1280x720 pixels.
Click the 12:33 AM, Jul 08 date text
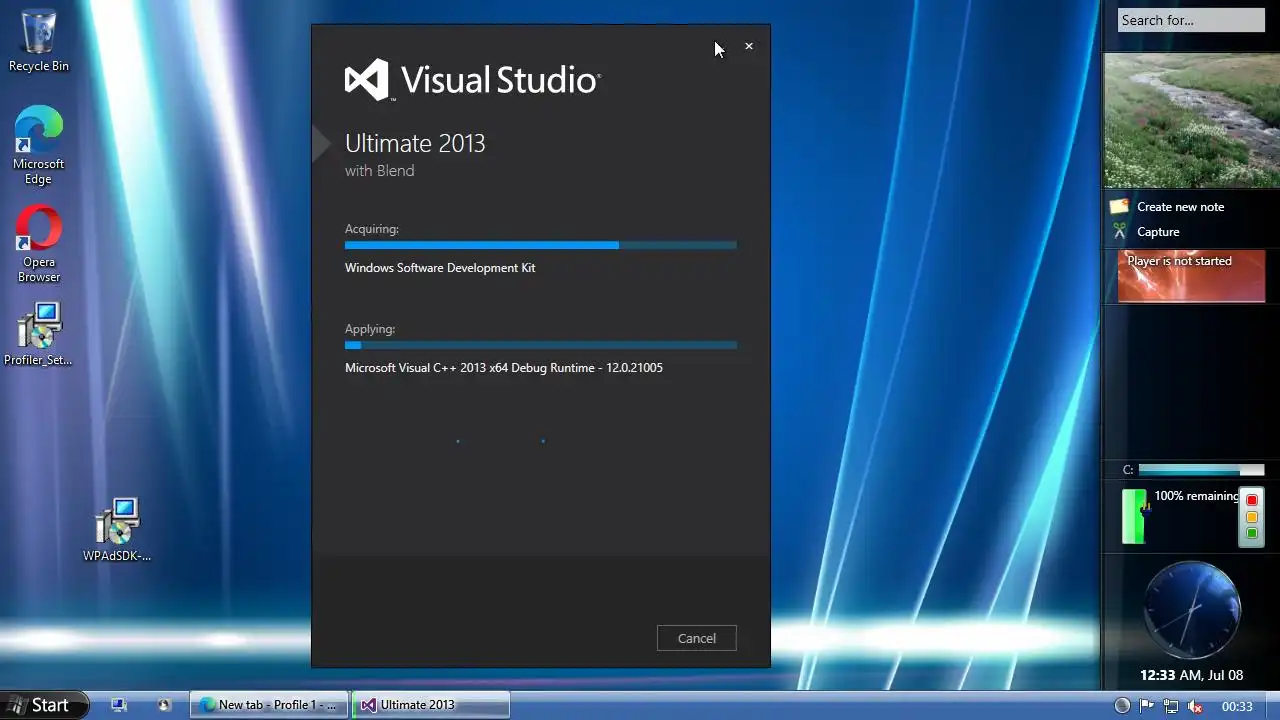[1191, 675]
